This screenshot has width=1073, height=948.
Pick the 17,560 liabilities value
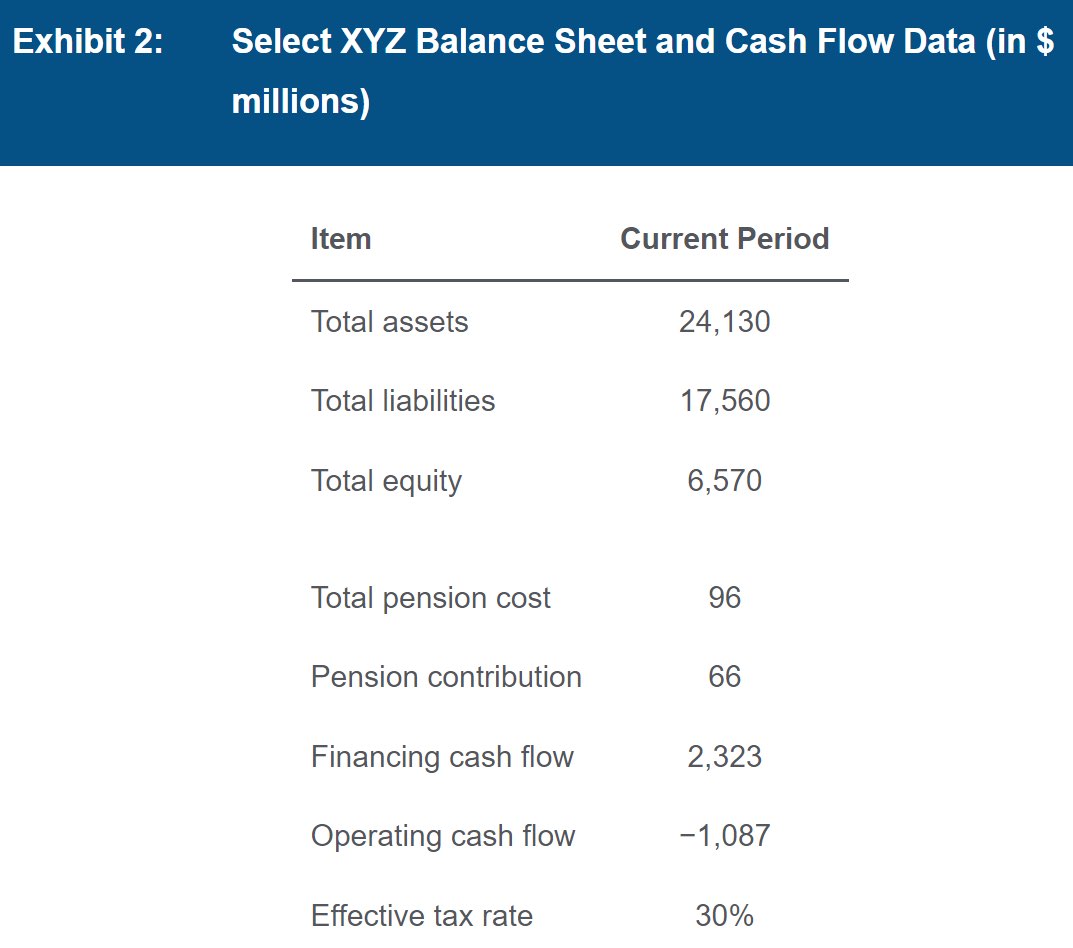click(724, 401)
